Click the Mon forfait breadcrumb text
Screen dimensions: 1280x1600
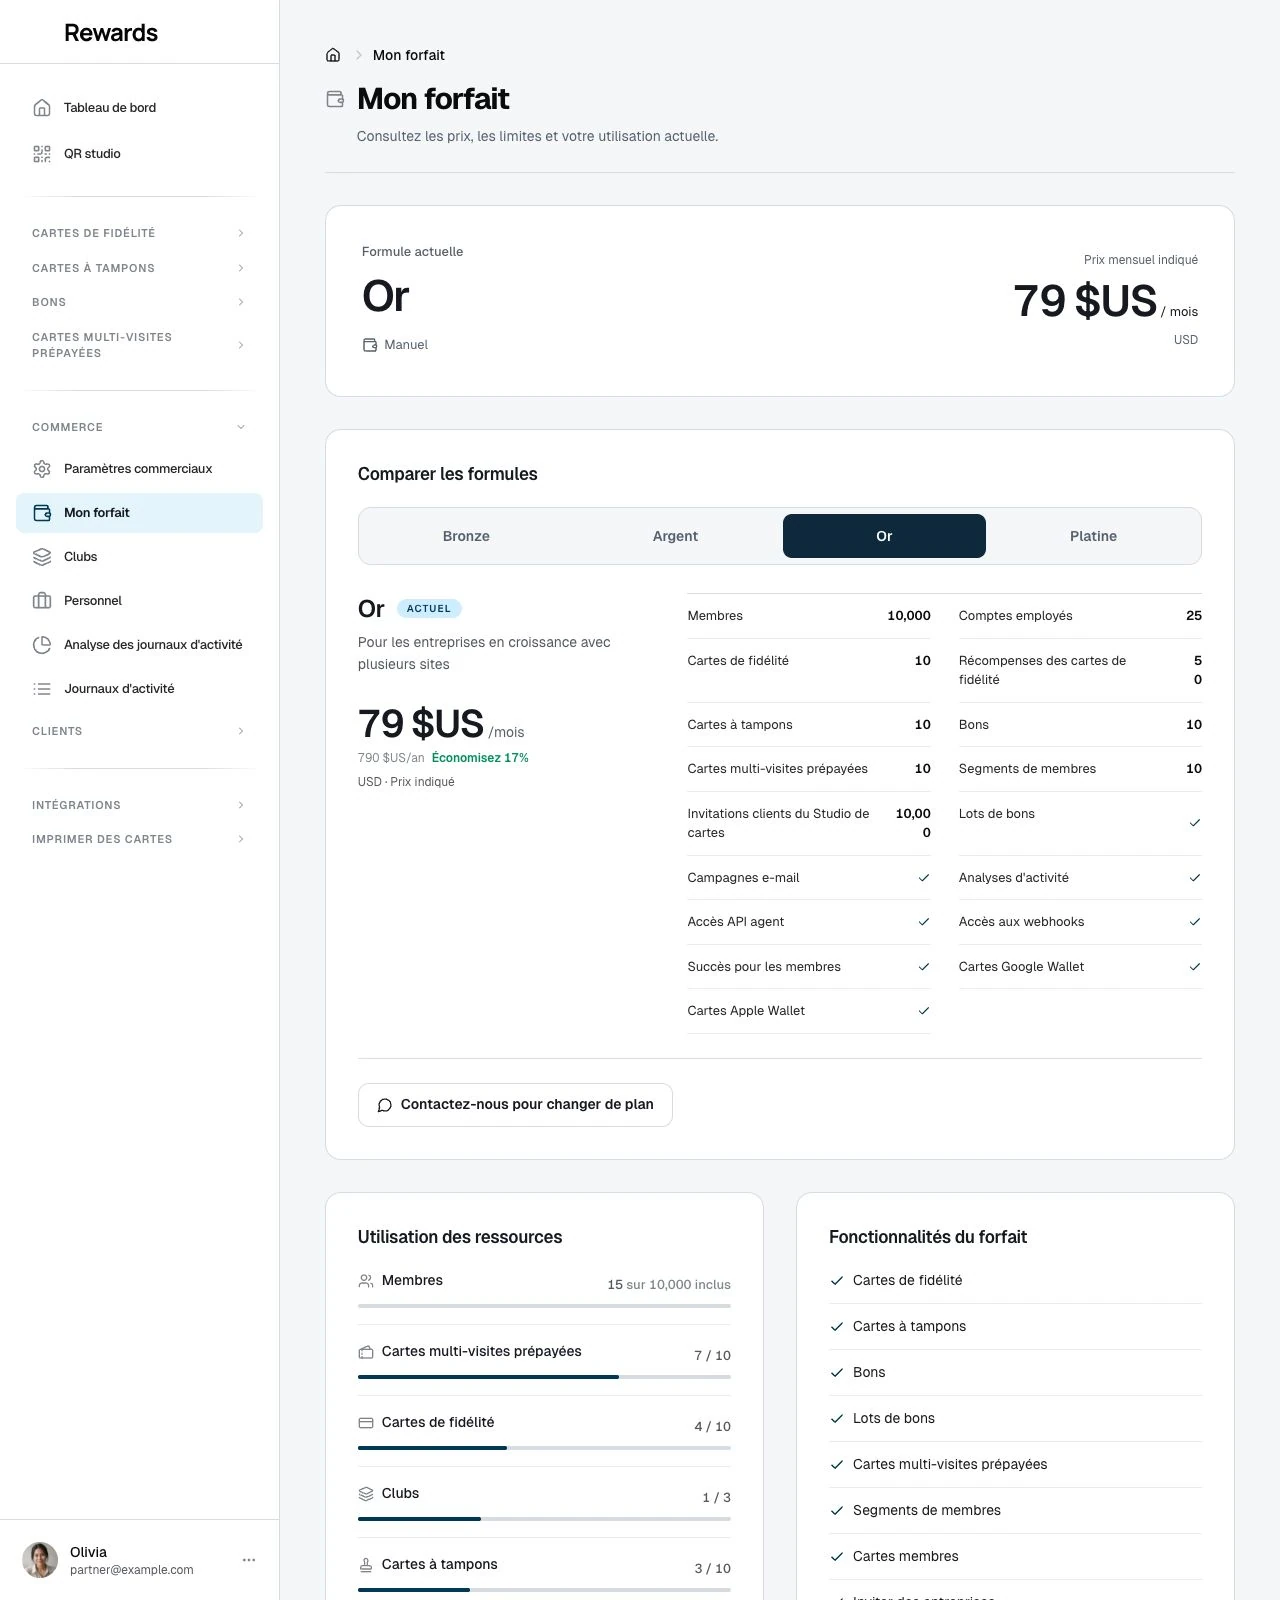coord(409,55)
